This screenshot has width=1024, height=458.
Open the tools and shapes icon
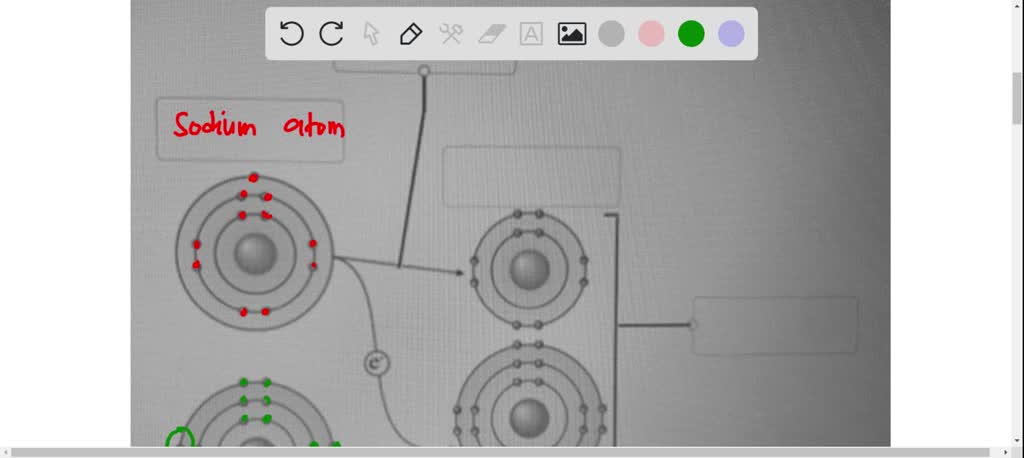tap(451, 33)
